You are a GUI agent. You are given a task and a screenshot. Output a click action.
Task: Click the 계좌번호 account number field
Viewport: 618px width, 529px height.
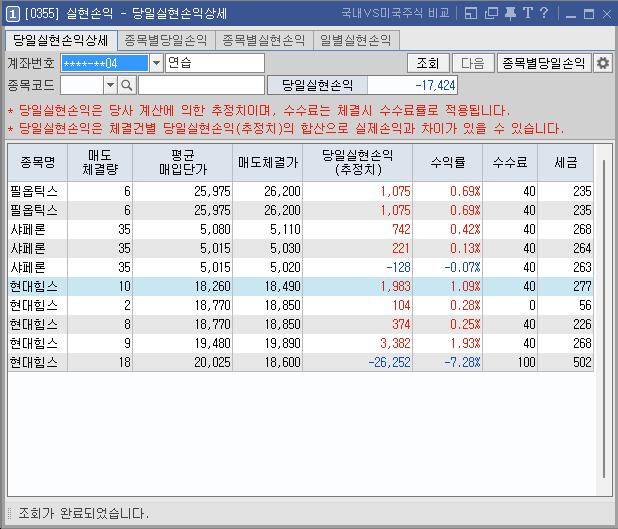tap(104, 63)
